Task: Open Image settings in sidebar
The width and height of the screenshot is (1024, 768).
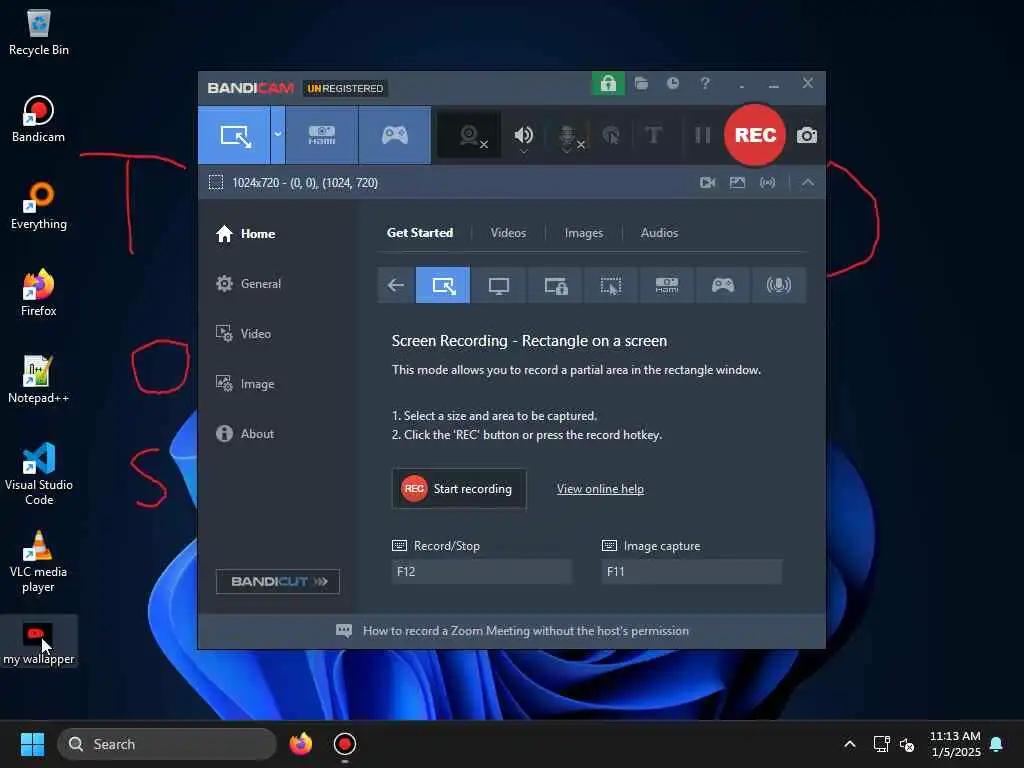Action: (245, 384)
